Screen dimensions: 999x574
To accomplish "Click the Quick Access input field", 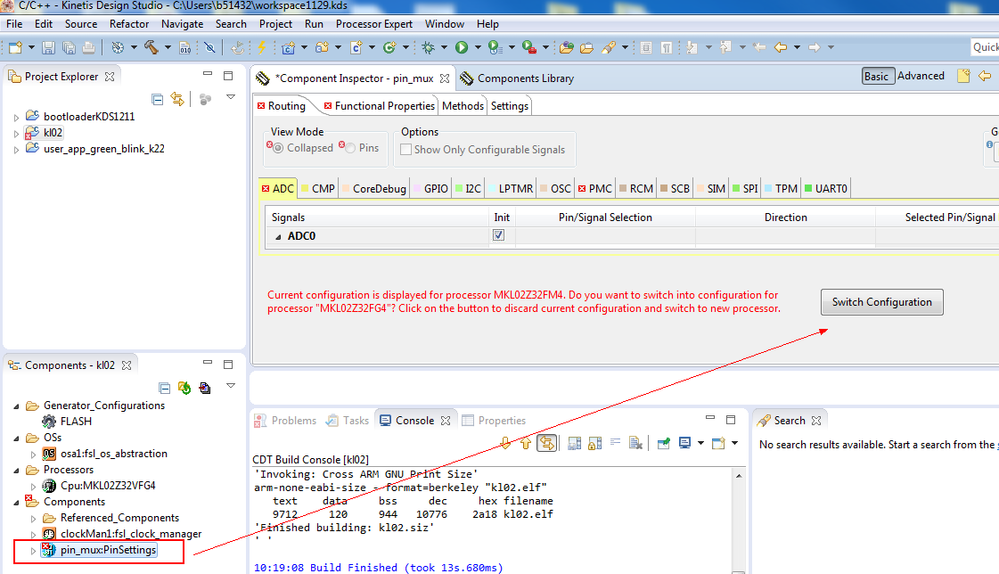I will pyautogui.click(x=985, y=47).
